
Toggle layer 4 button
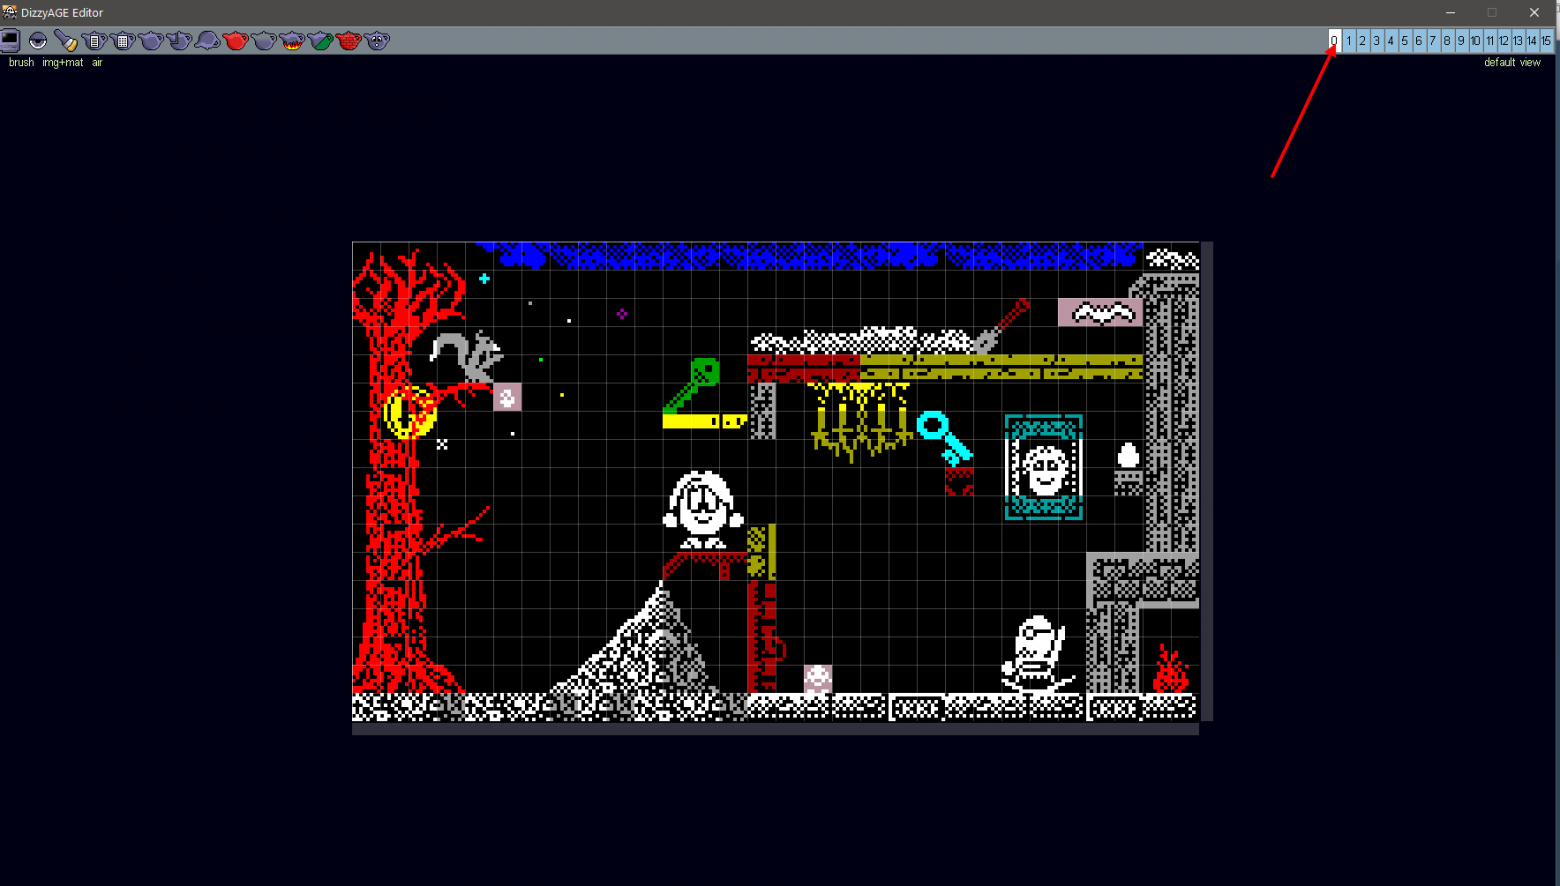tap(1390, 40)
